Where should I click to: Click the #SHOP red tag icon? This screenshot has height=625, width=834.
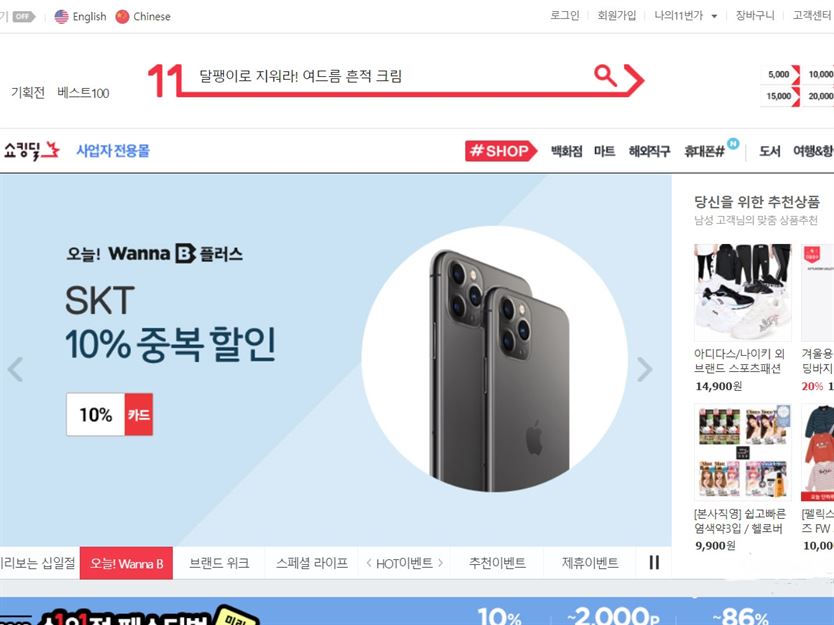pyautogui.click(x=501, y=151)
